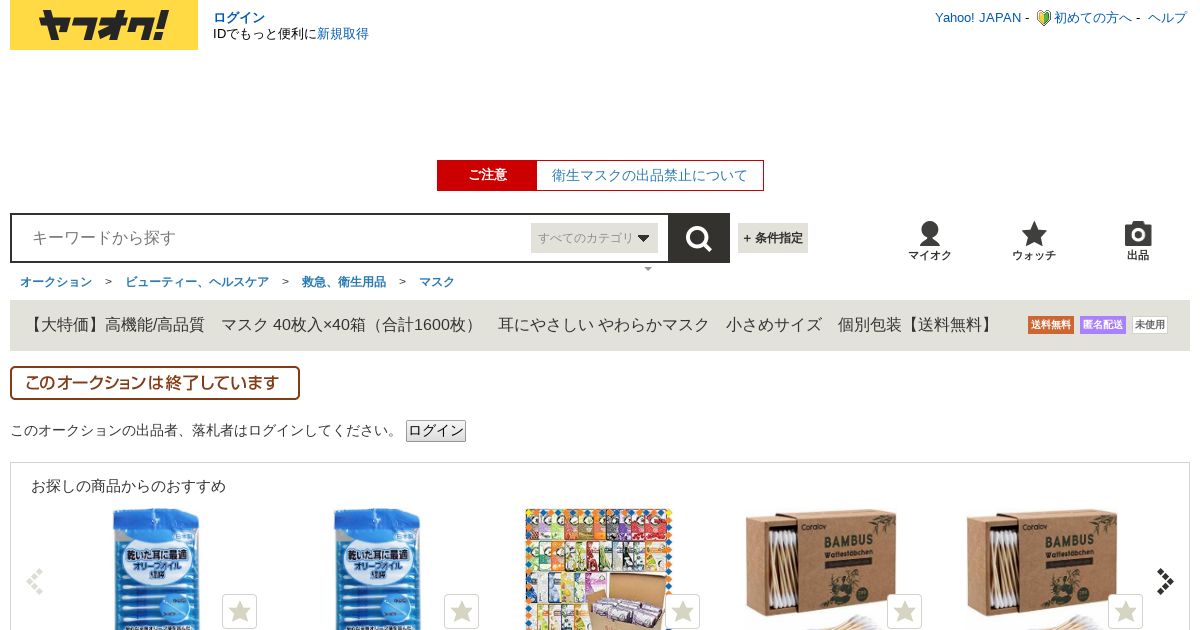Click the Yahoo Auctions logo
This screenshot has height=630, width=1200.
click(x=104, y=25)
